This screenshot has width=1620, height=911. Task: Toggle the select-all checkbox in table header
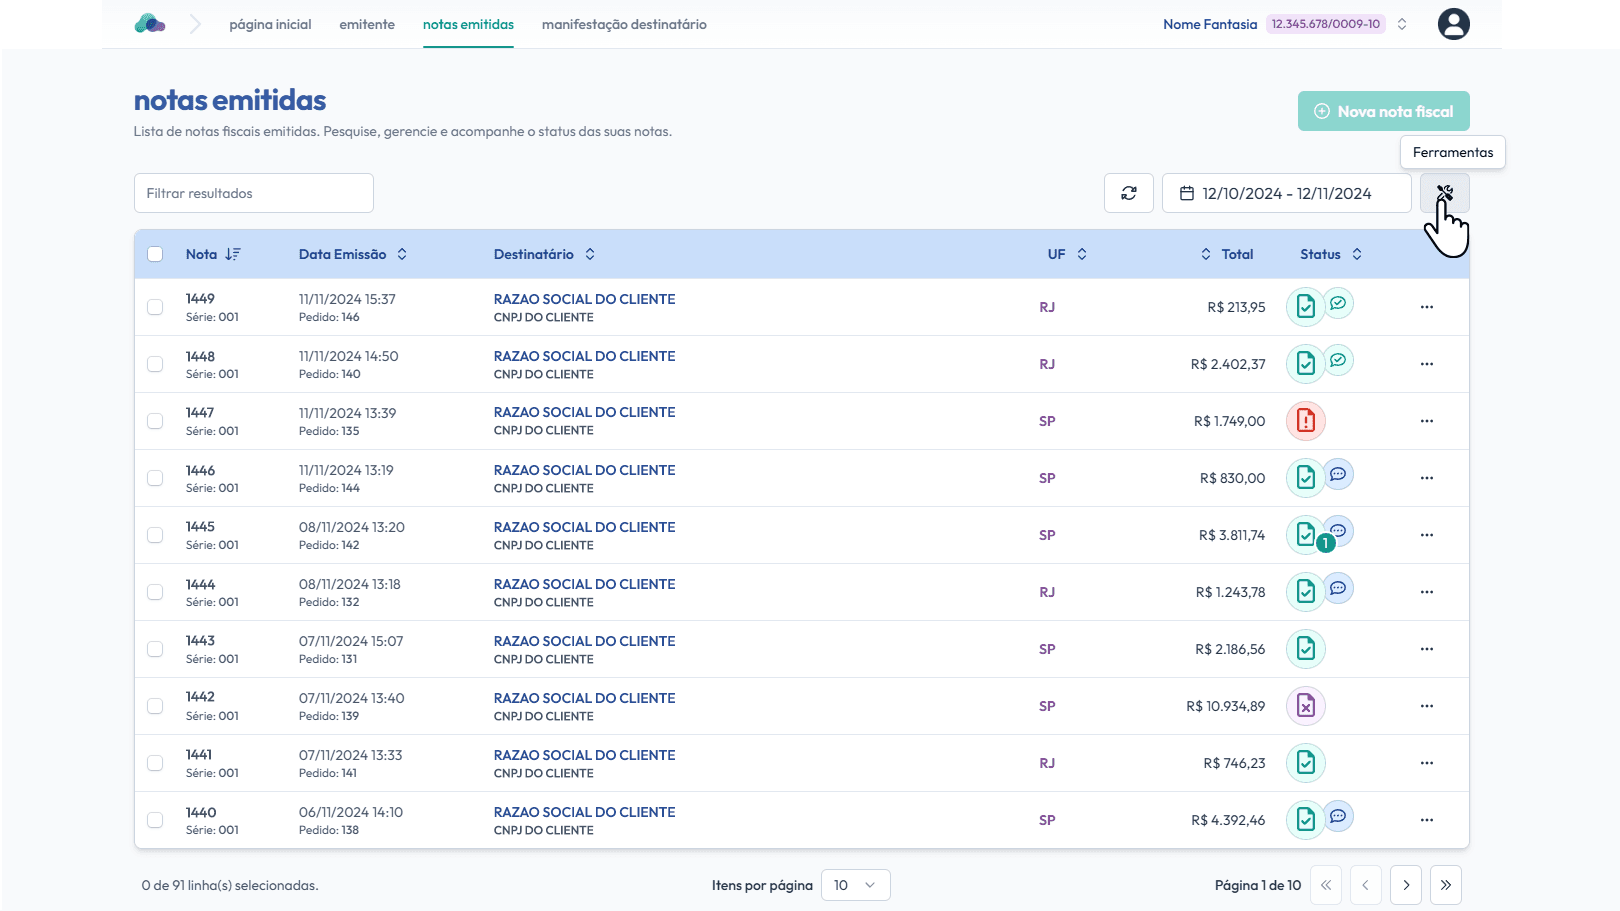tap(155, 254)
